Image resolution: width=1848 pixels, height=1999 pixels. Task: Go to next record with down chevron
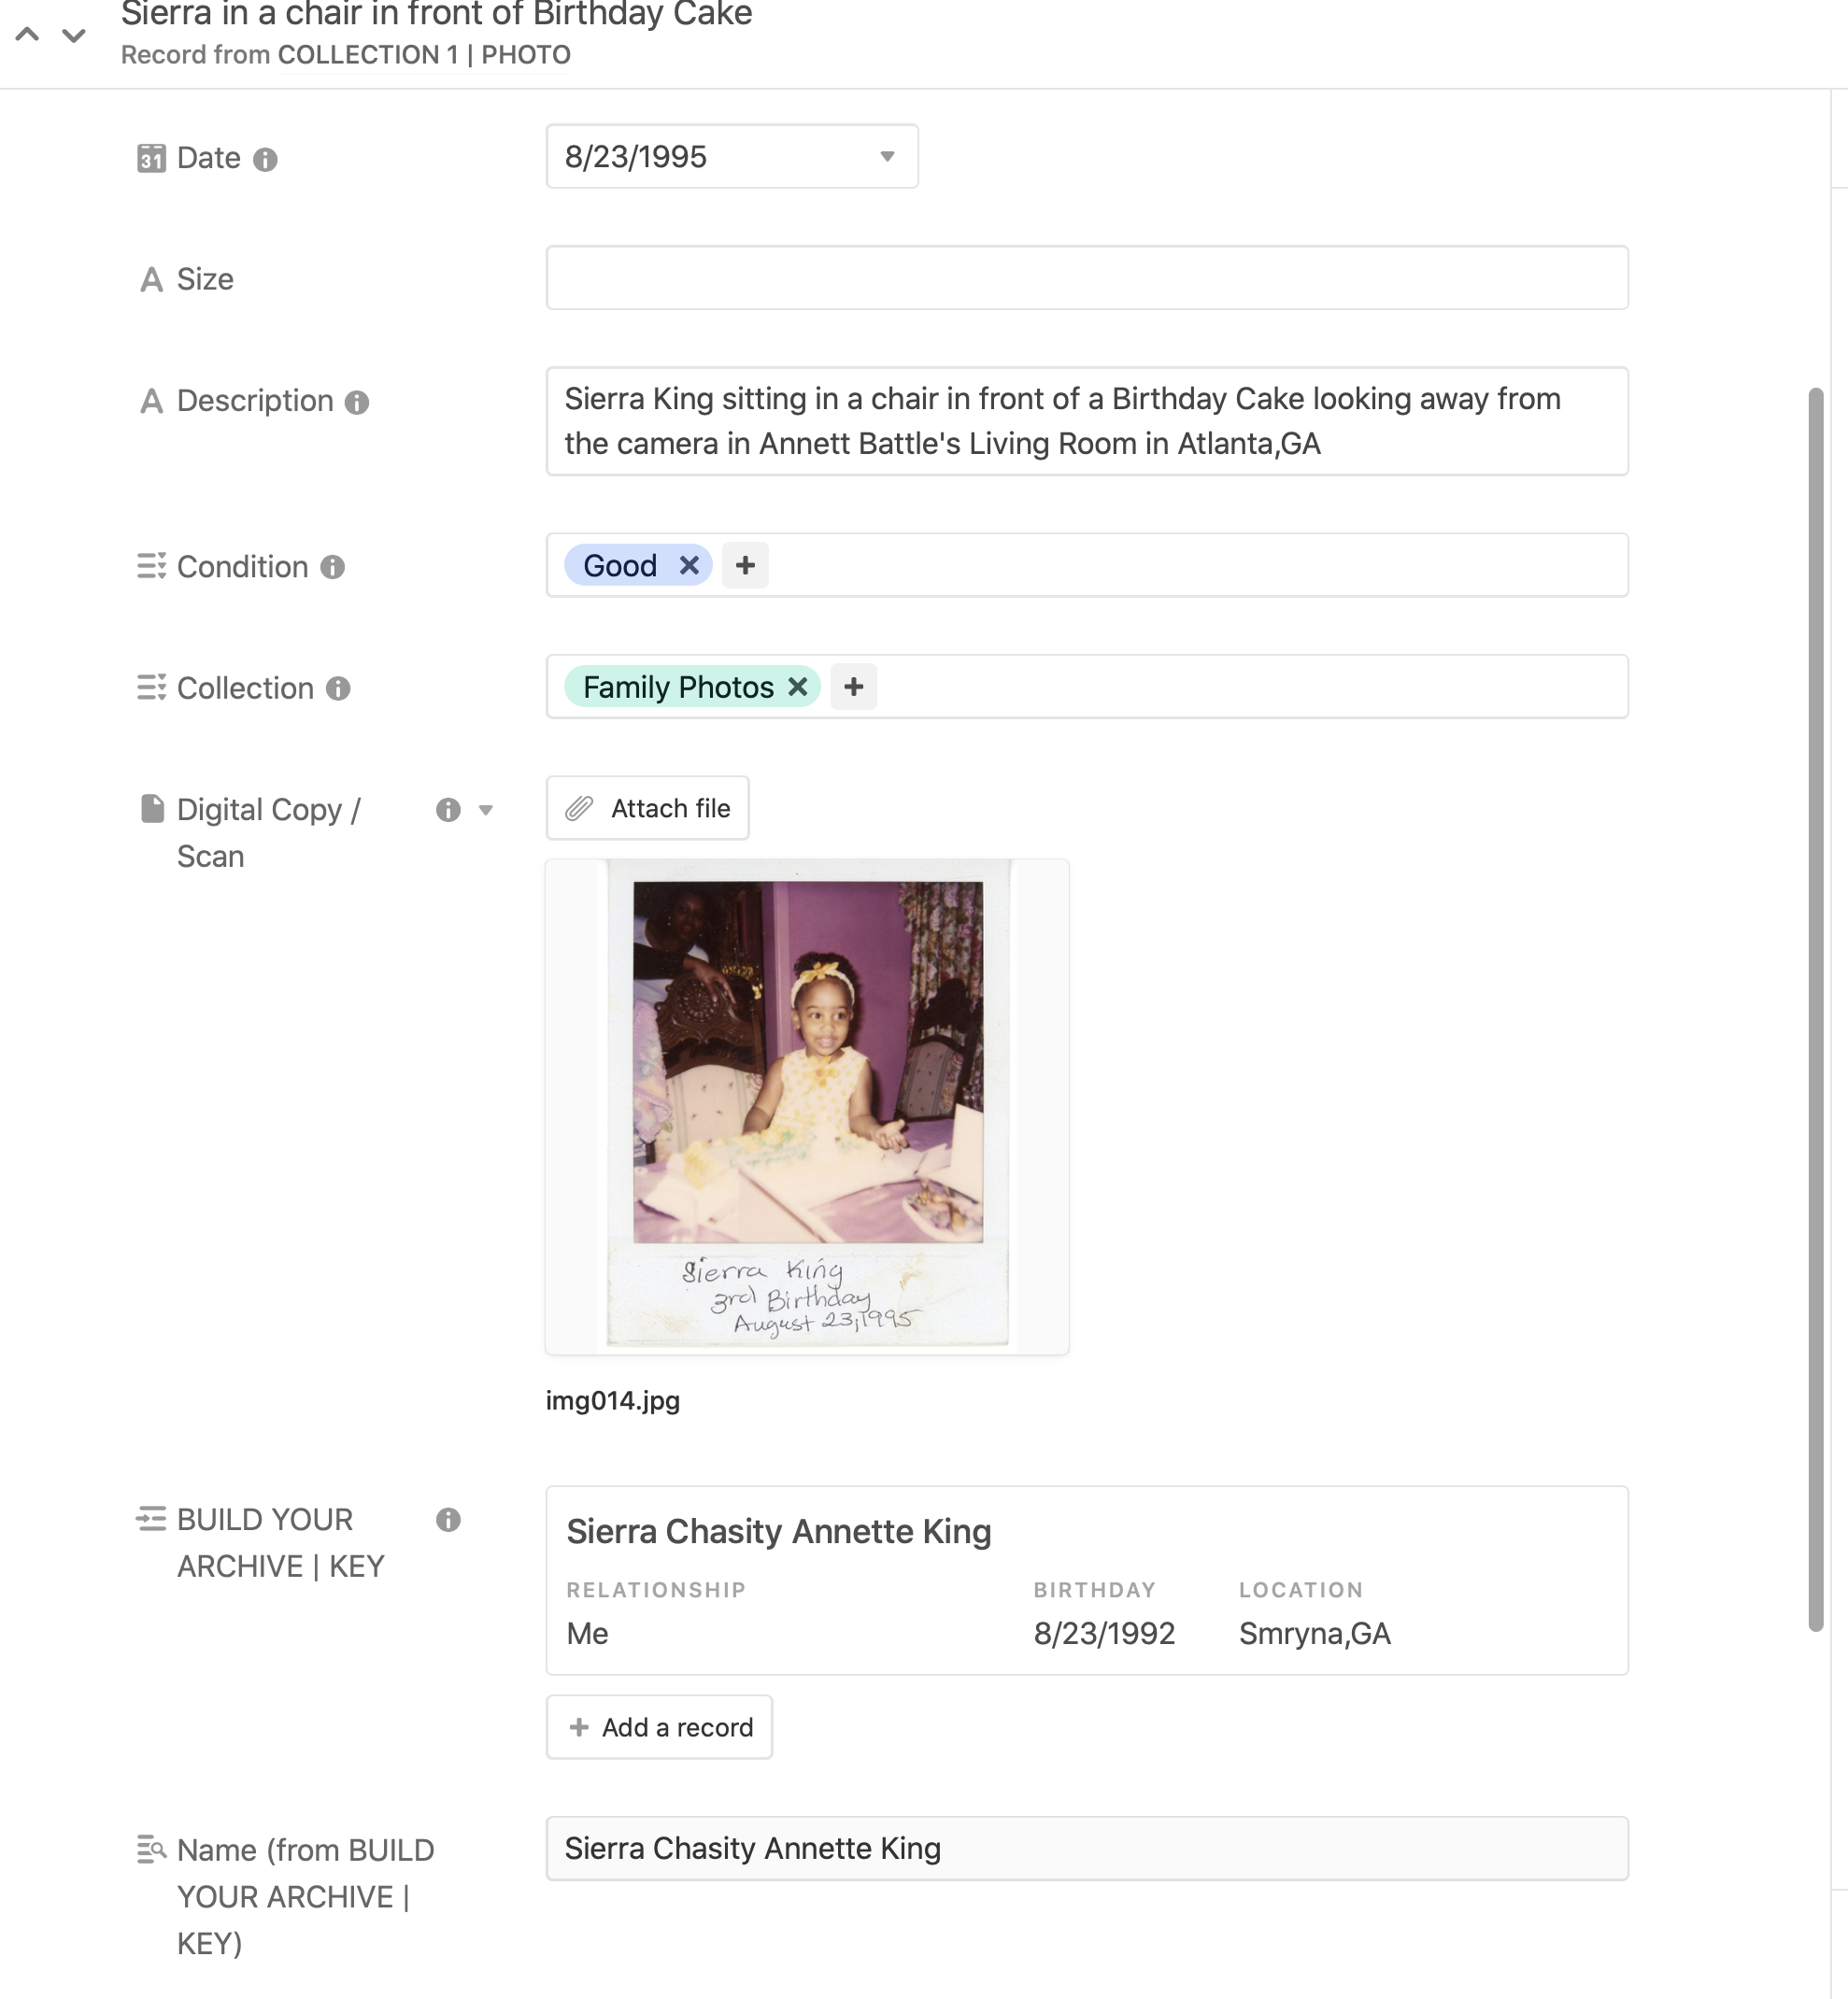tap(73, 35)
